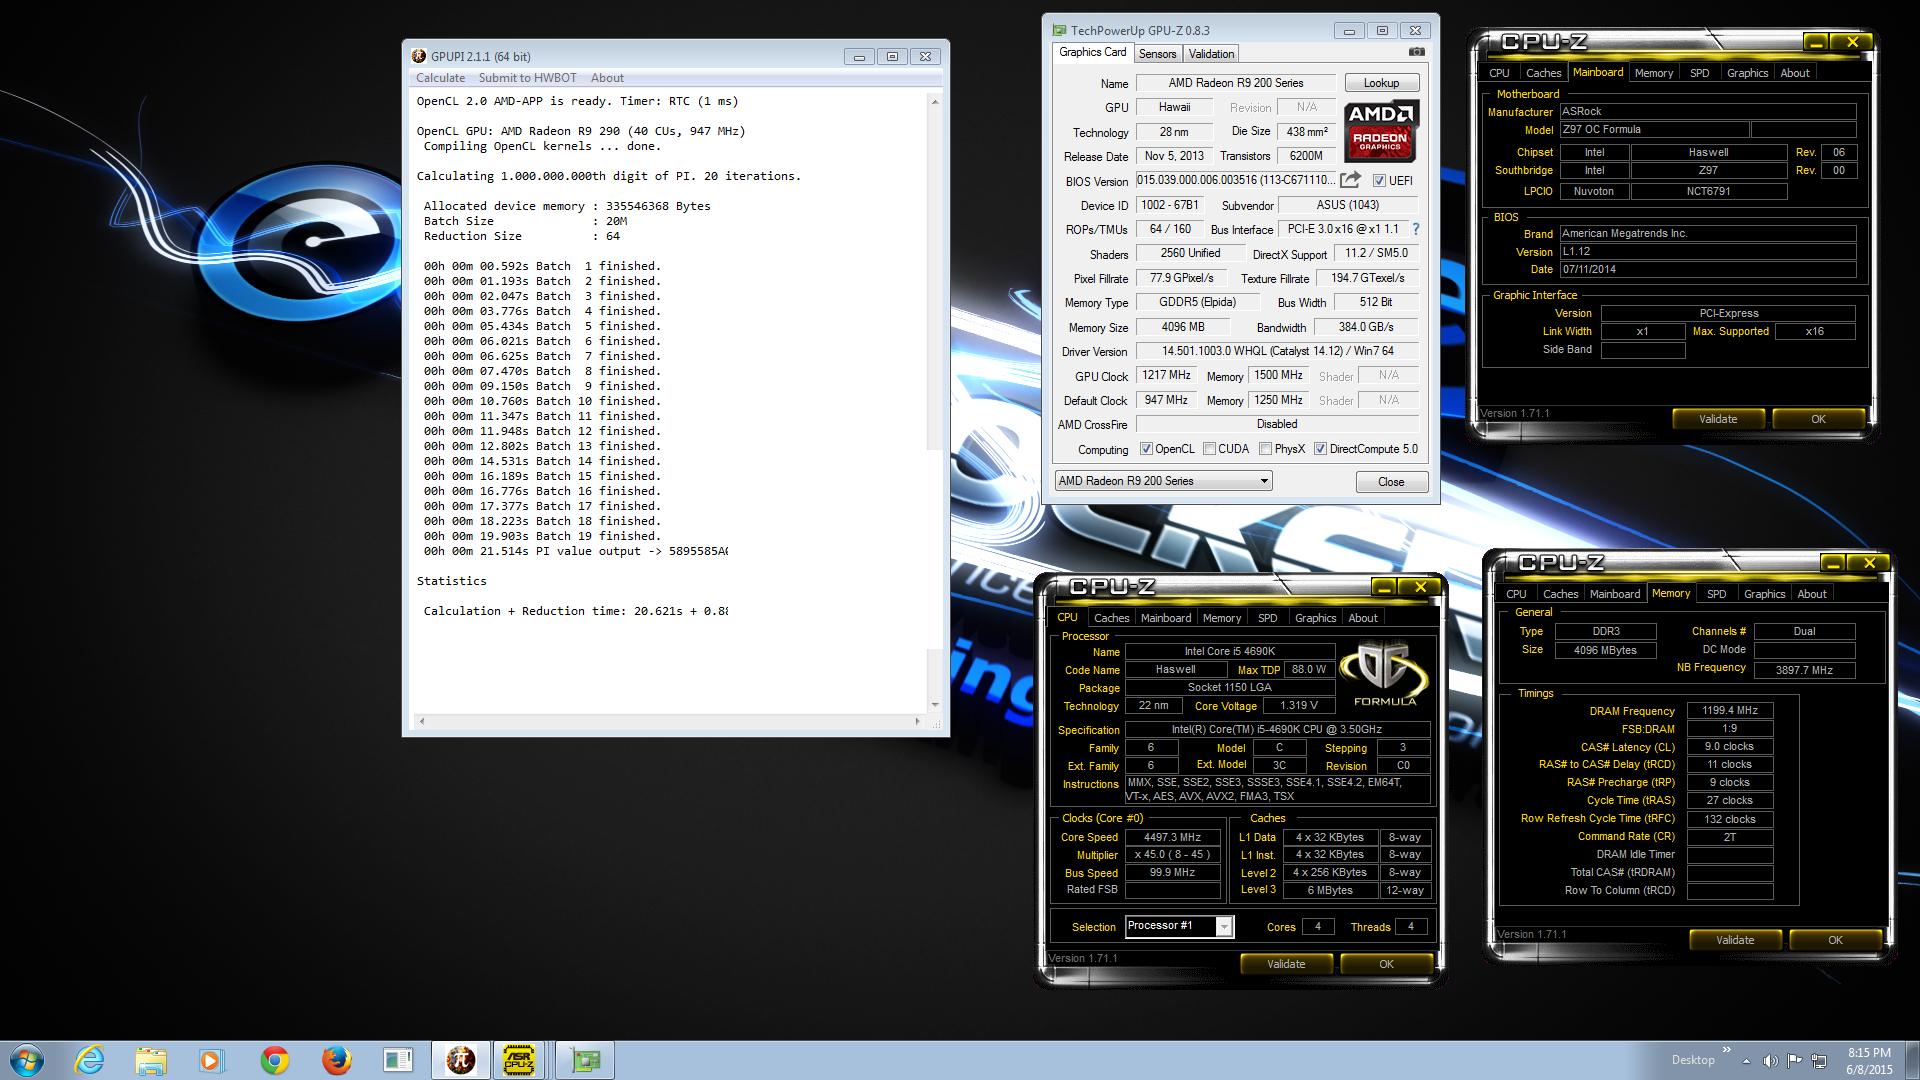Image resolution: width=1920 pixels, height=1080 pixels.
Task: Click the GPU-Z screenshot camera icon
Action: [1416, 52]
